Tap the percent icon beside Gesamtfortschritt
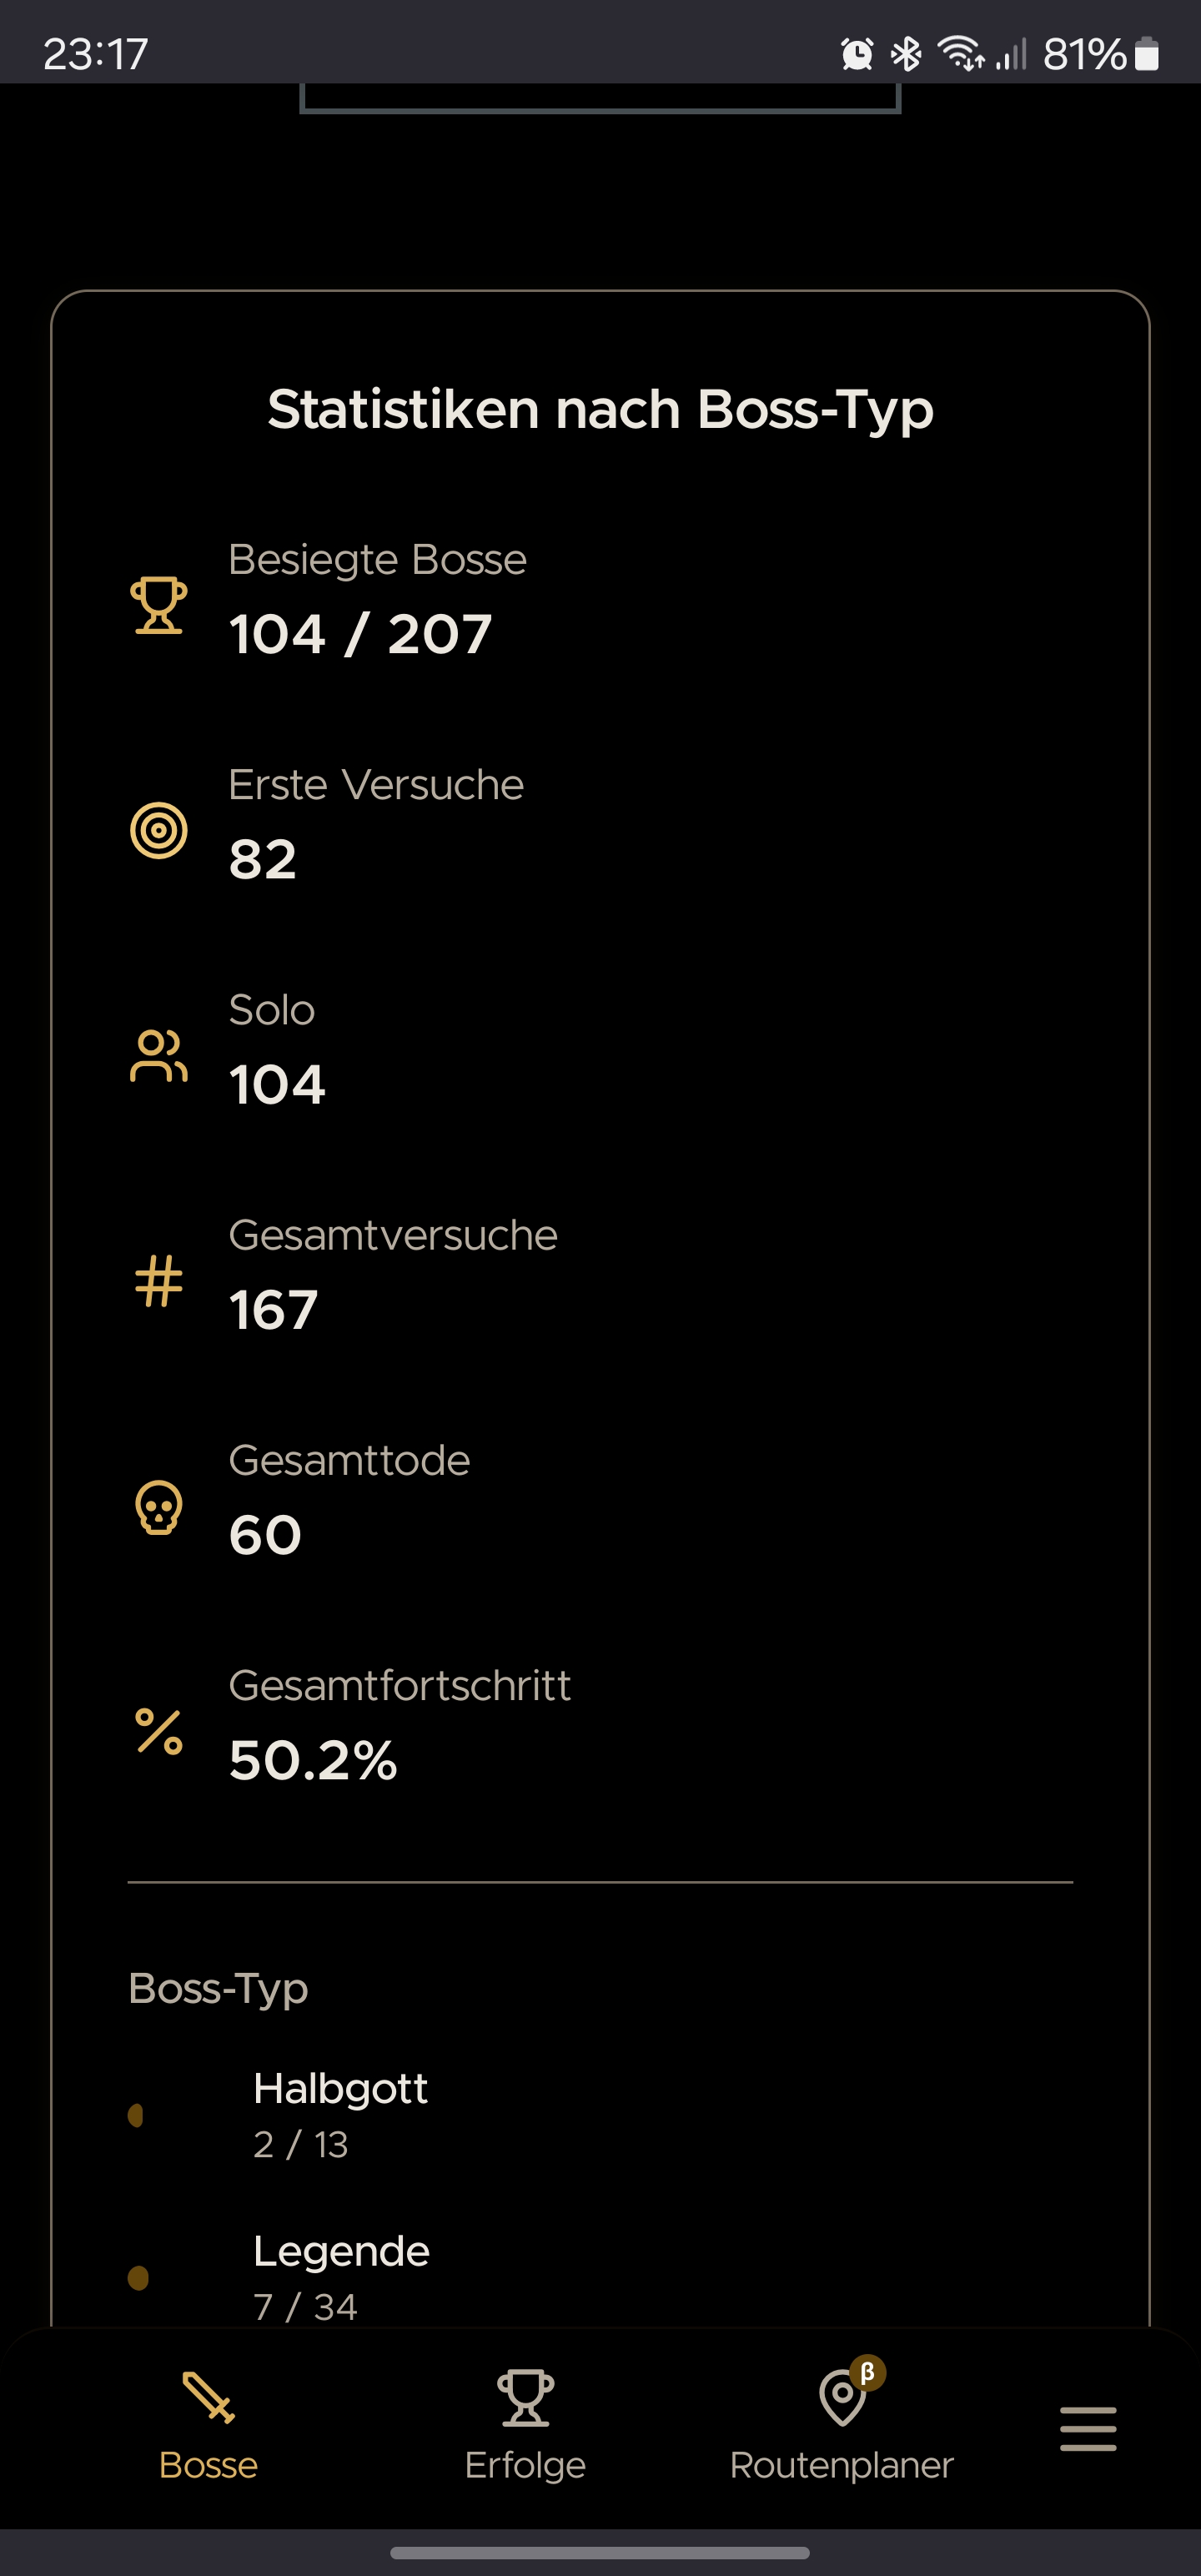 coord(158,1732)
